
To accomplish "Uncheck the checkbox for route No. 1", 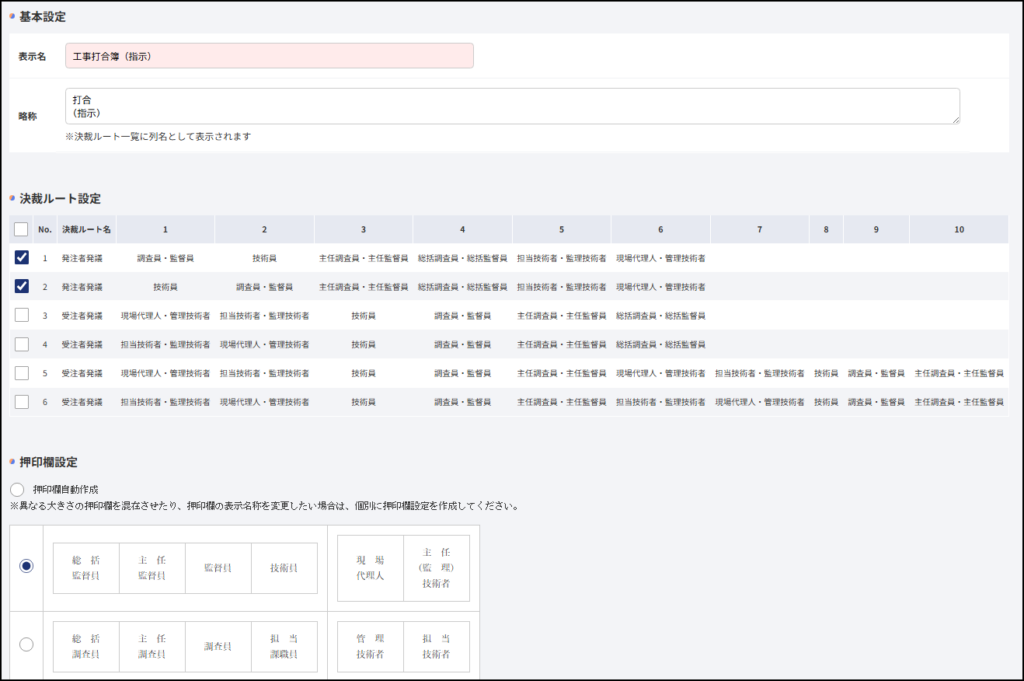I will 22,257.
